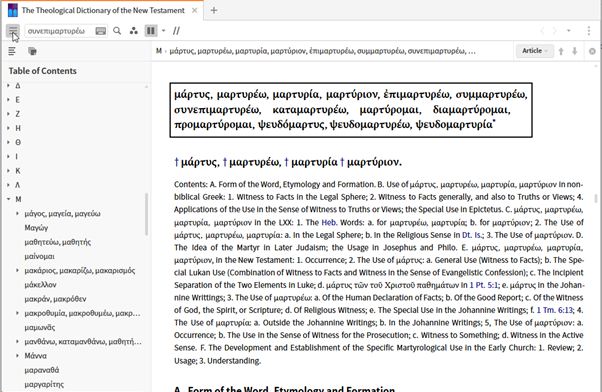Close the locator bar with X icon
The height and width of the screenshot is (392, 602).
(592, 51)
